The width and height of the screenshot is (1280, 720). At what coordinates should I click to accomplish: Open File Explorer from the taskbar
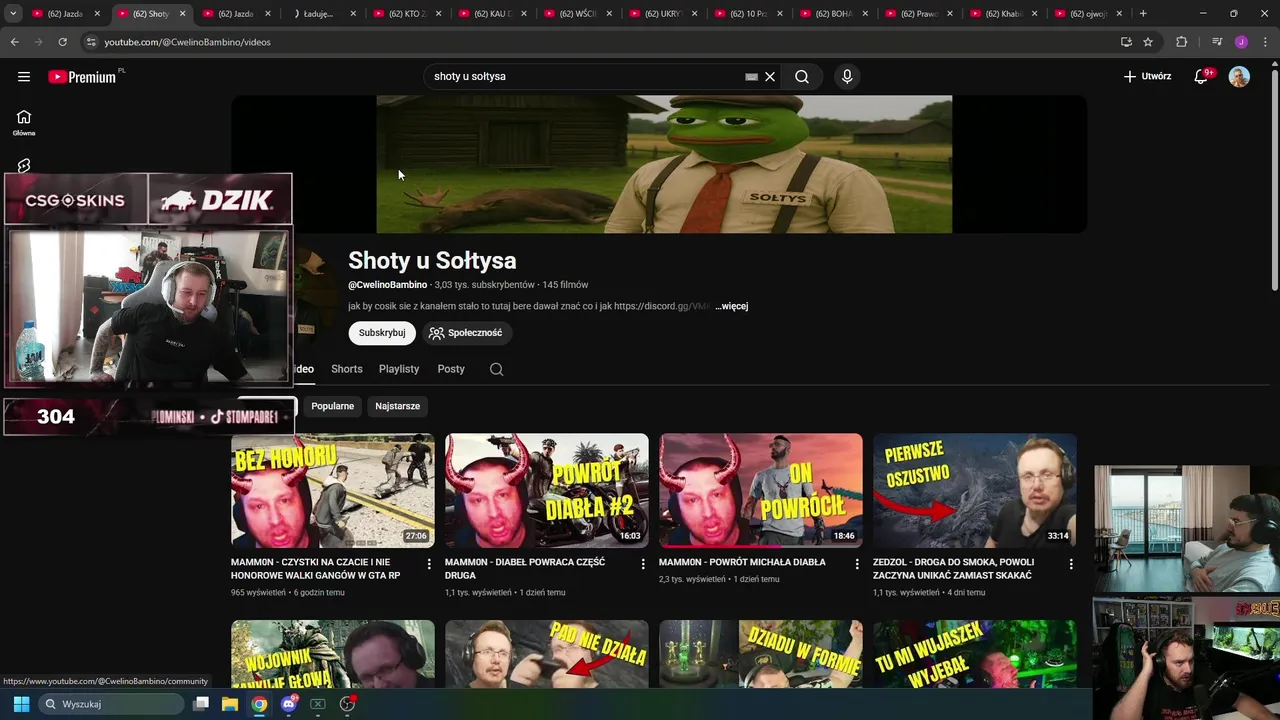point(230,704)
